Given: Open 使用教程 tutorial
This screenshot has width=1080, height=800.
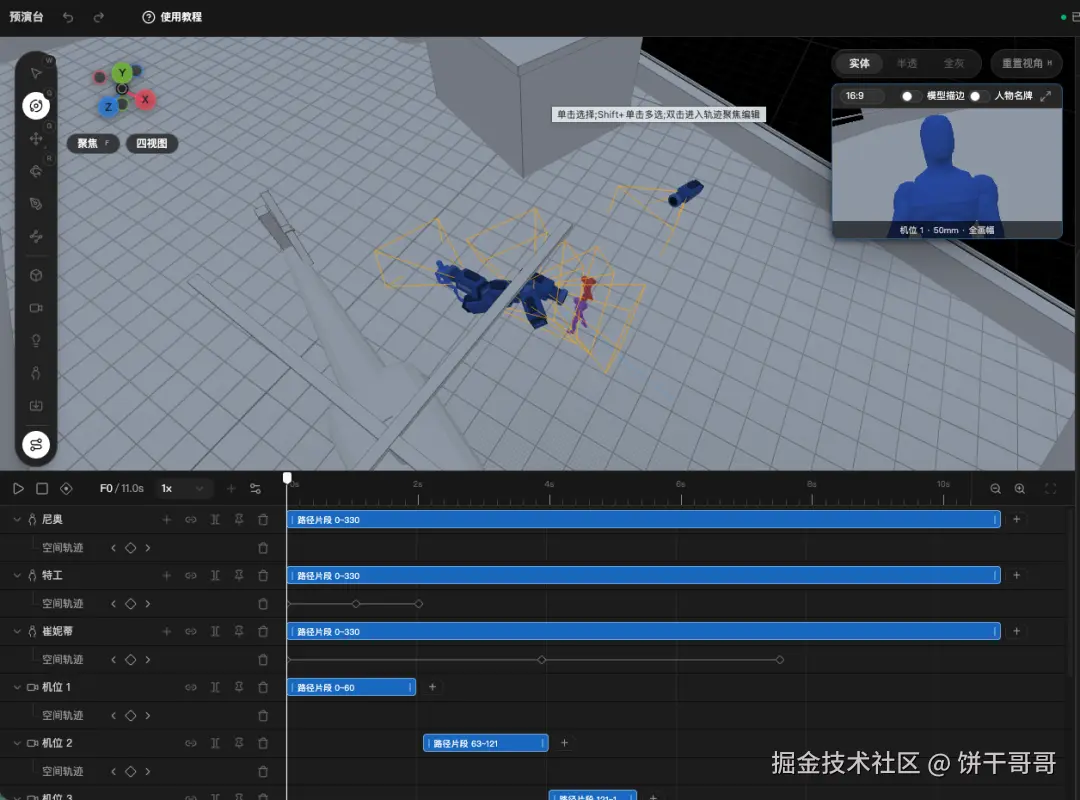Looking at the screenshot, I should (x=172, y=17).
